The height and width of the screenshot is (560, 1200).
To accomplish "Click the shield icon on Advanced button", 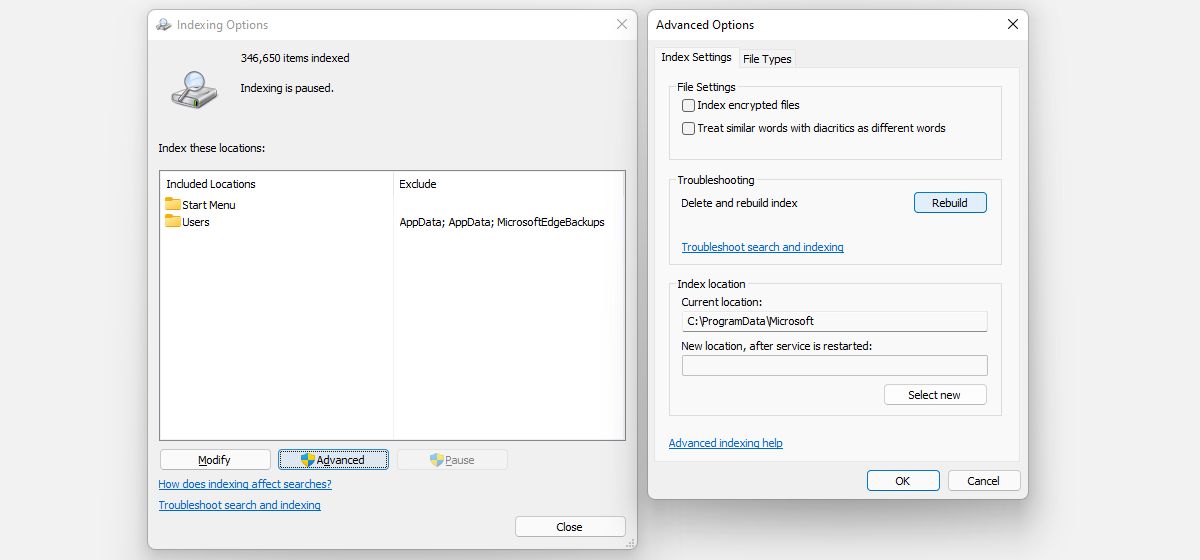I will click(308, 460).
